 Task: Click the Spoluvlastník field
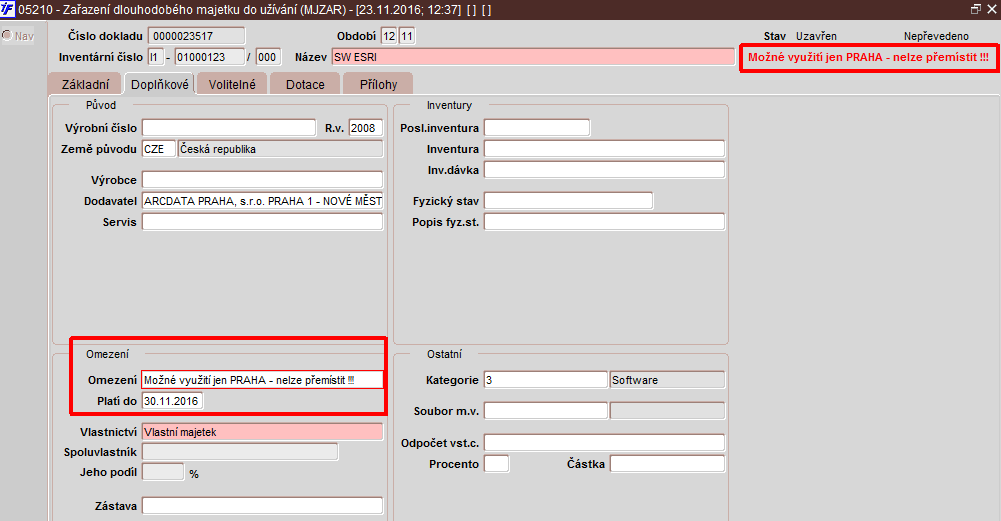240,452
